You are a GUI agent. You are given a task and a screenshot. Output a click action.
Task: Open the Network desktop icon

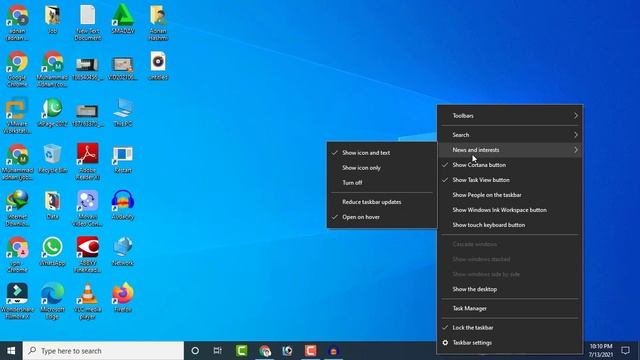123,251
